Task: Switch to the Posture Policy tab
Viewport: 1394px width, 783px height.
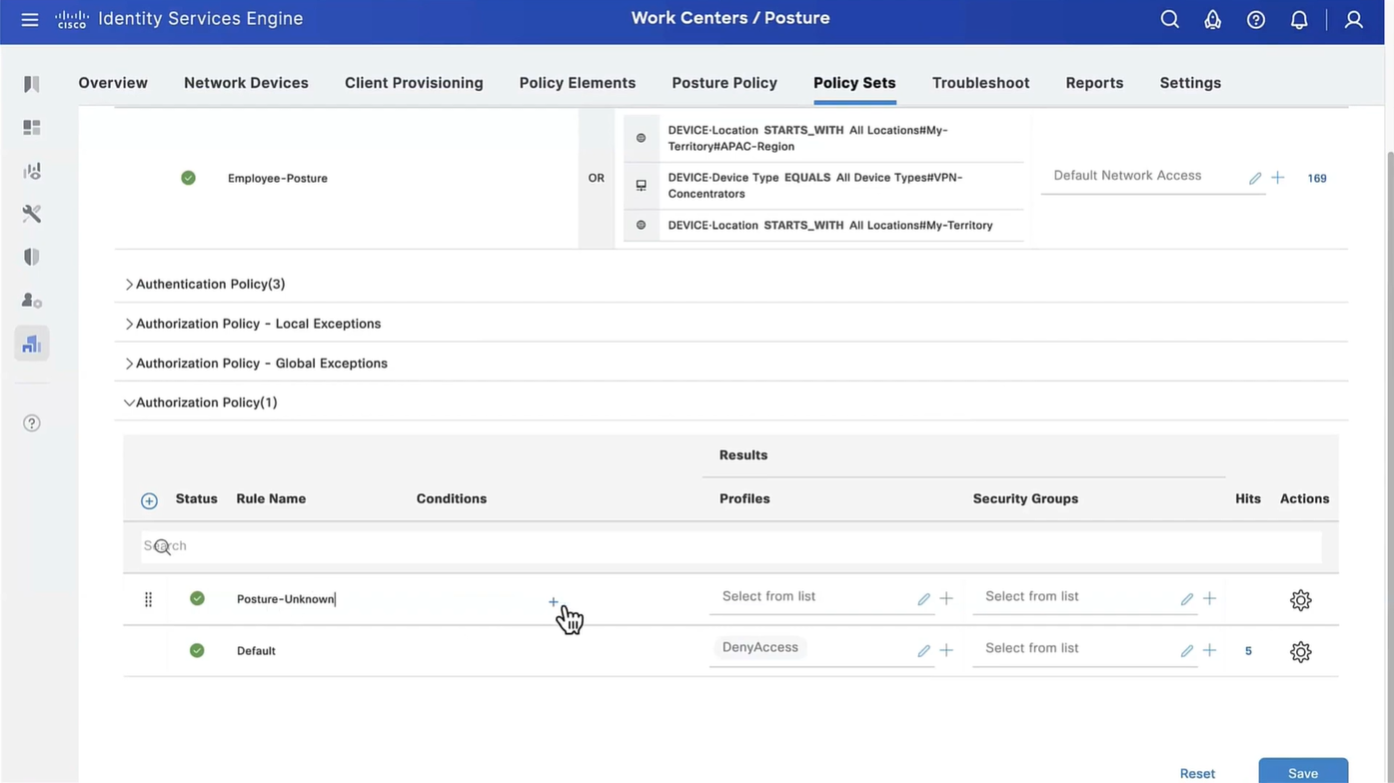Action: [x=724, y=83]
